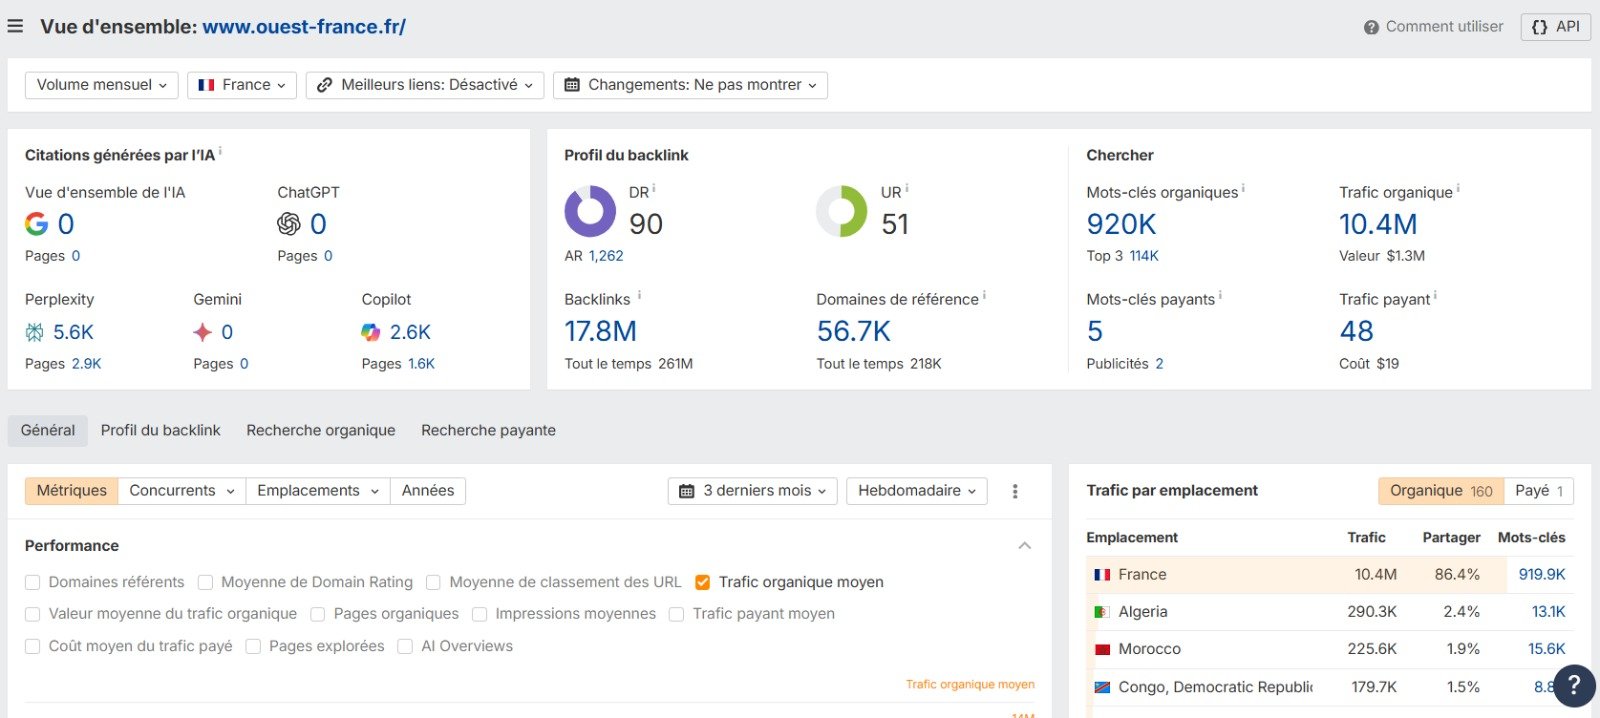Click the API button
1600x718 pixels.
coord(1555,27)
